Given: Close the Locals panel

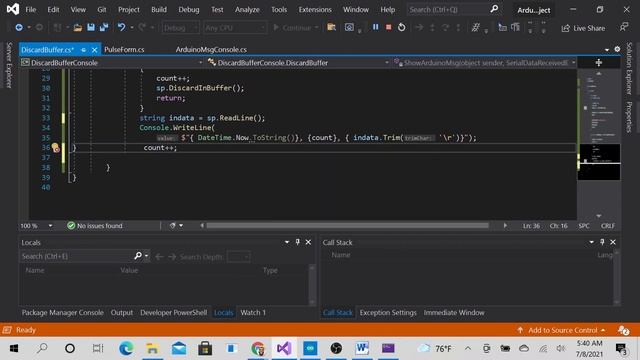Looking at the screenshot, I should coord(309,242).
